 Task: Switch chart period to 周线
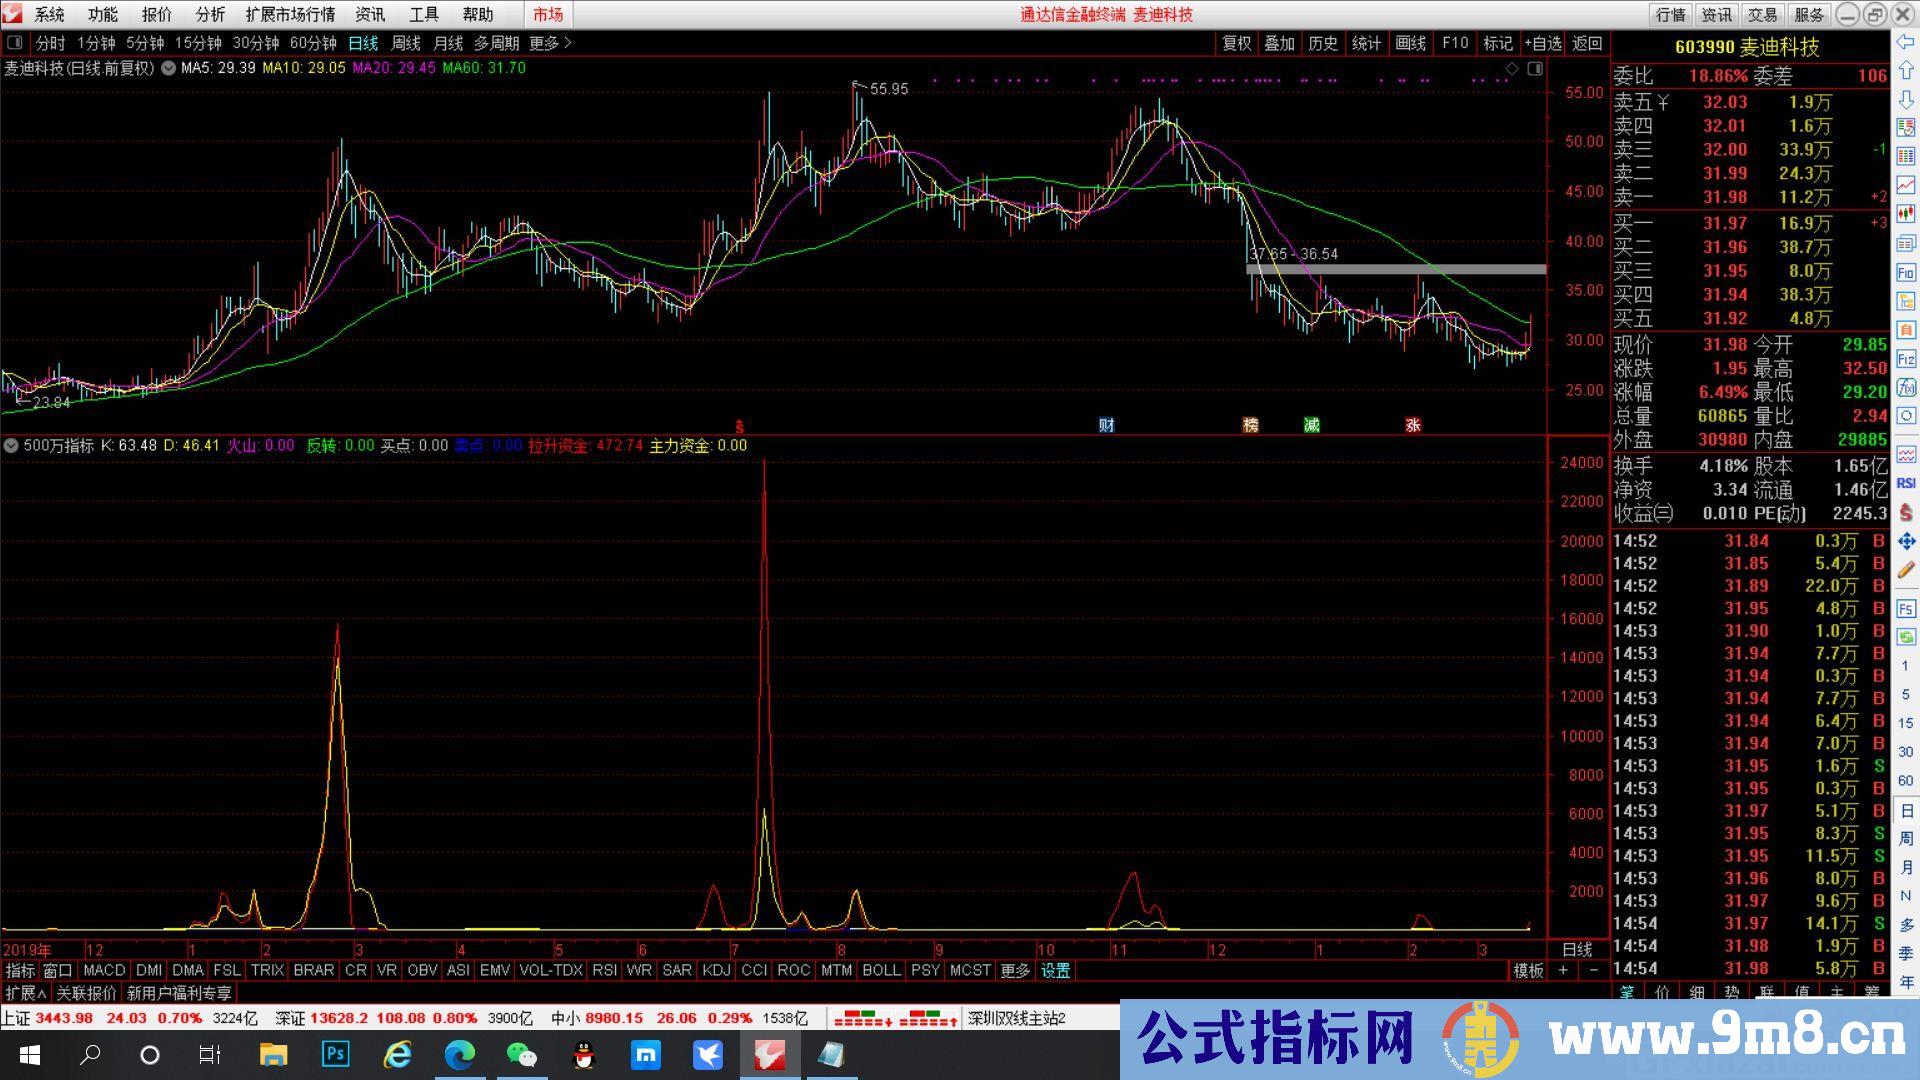pyautogui.click(x=405, y=43)
